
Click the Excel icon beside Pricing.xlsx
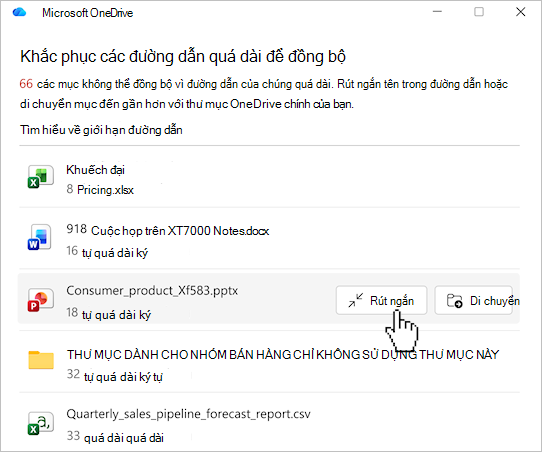pos(40,177)
